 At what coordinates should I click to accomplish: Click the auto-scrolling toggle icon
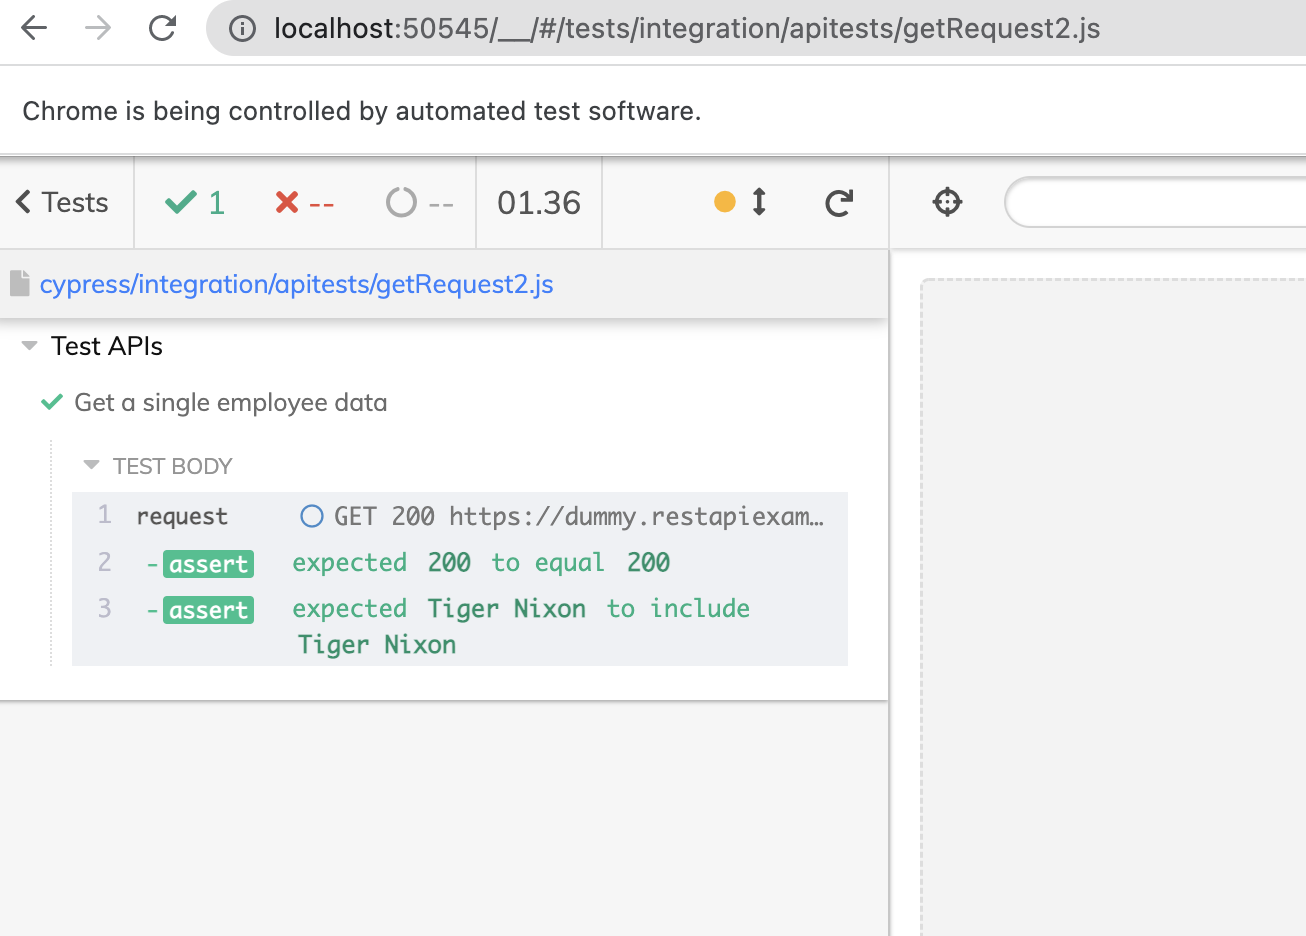(x=758, y=202)
